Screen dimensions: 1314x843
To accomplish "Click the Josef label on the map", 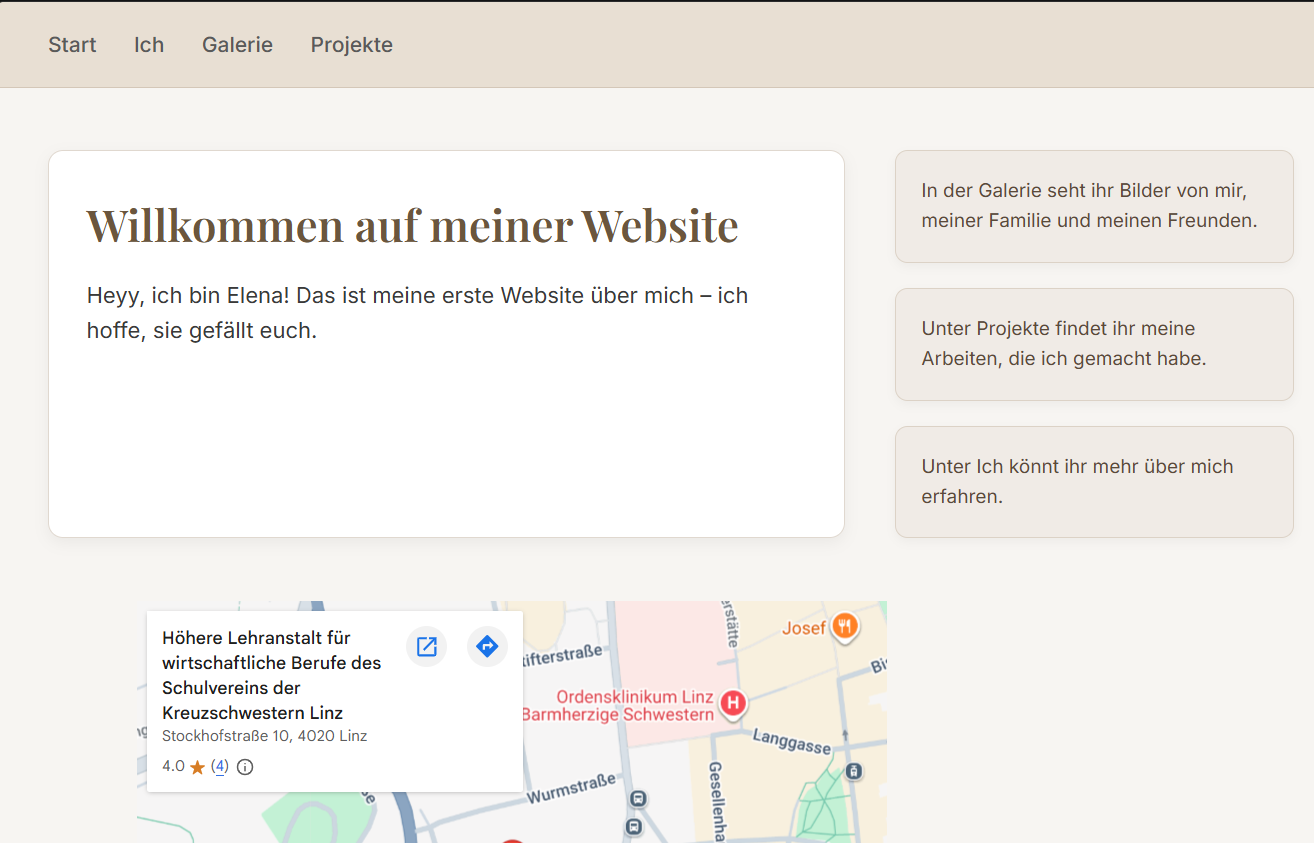I will pyautogui.click(x=804, y=628).
